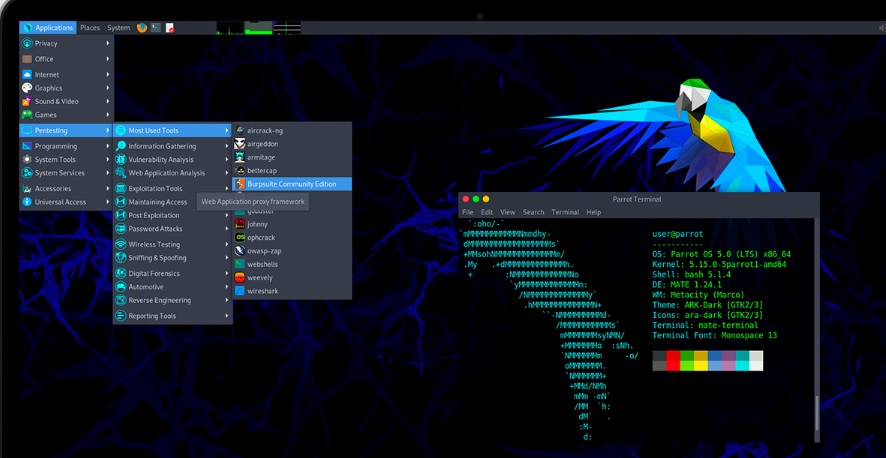The height and width of the screenshot is (458, 886).
Task: Expand the Digital Forensics submenu arrow
Action: (227, 273)
